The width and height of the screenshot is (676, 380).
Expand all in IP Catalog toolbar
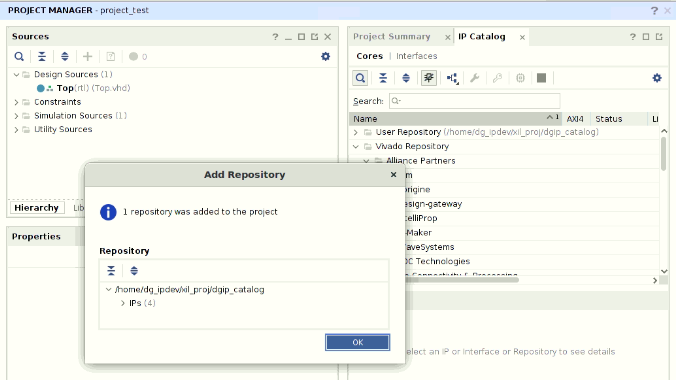point(406,78)
